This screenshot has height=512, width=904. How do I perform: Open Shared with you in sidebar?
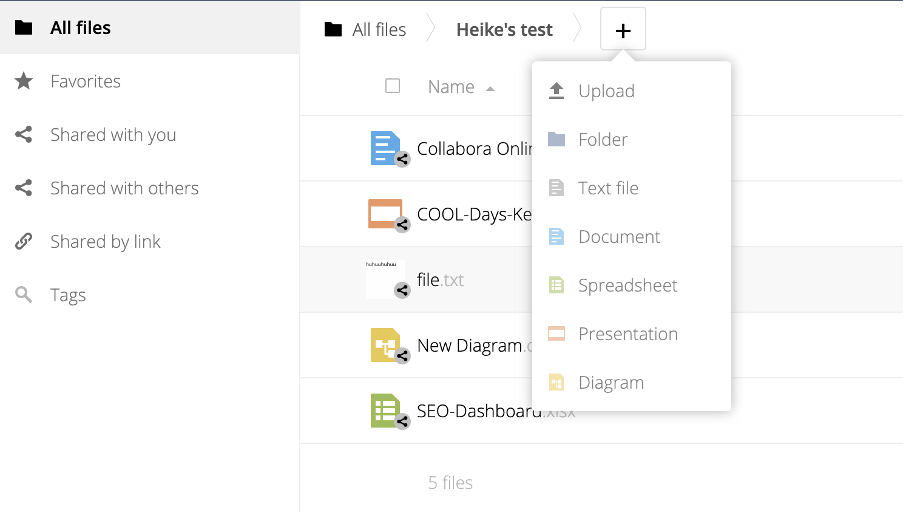coord(113,135)
